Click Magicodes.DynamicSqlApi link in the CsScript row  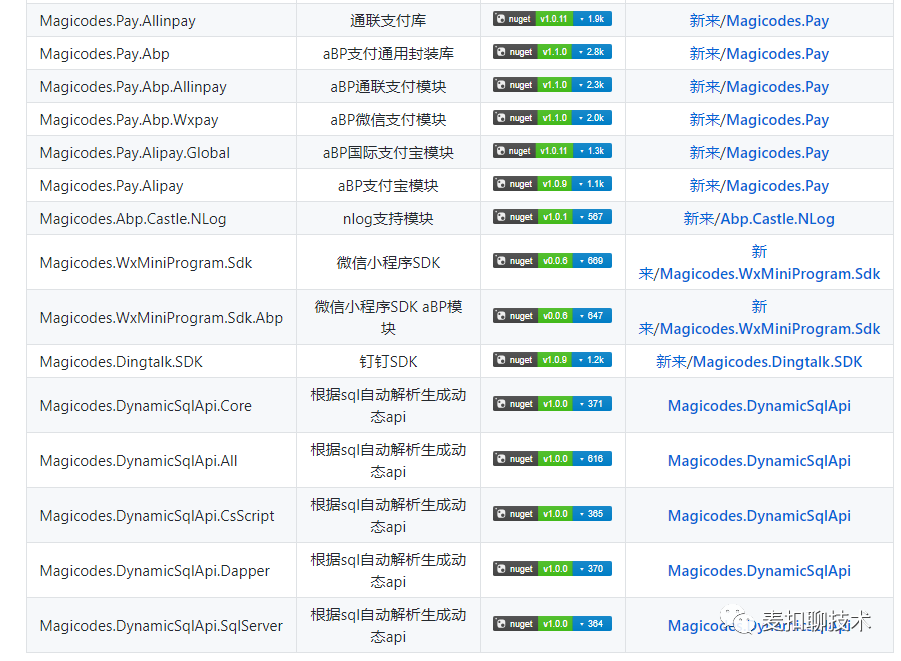[x=759, y=516]
